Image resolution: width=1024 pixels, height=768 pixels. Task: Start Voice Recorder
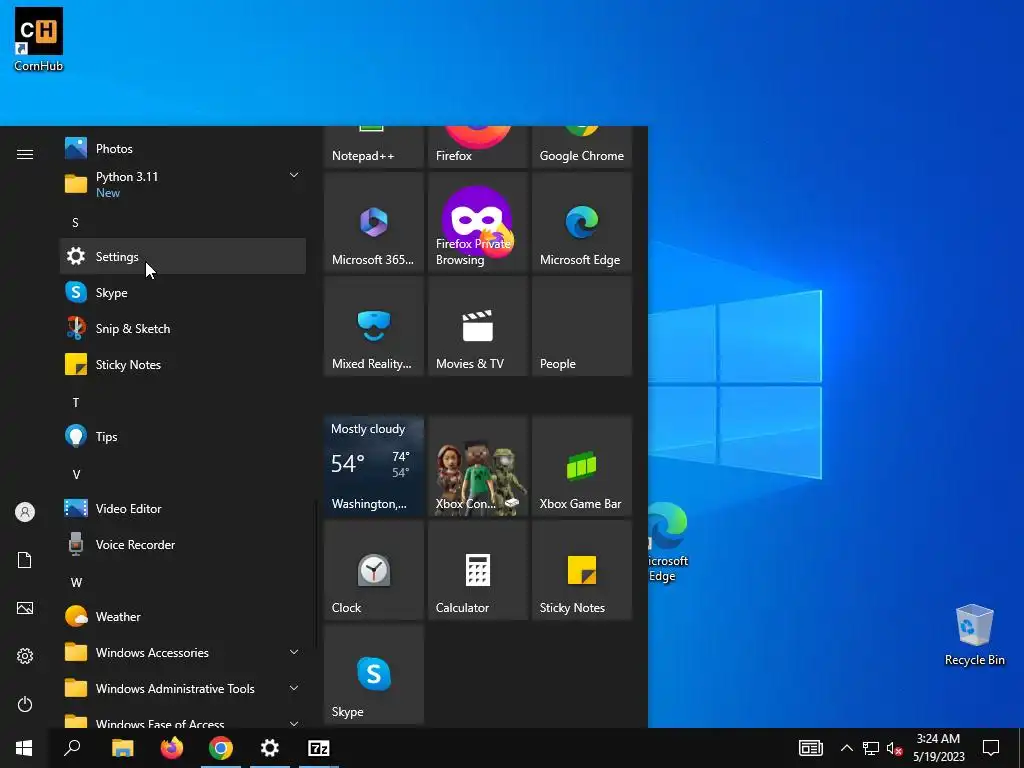(183, 544)
